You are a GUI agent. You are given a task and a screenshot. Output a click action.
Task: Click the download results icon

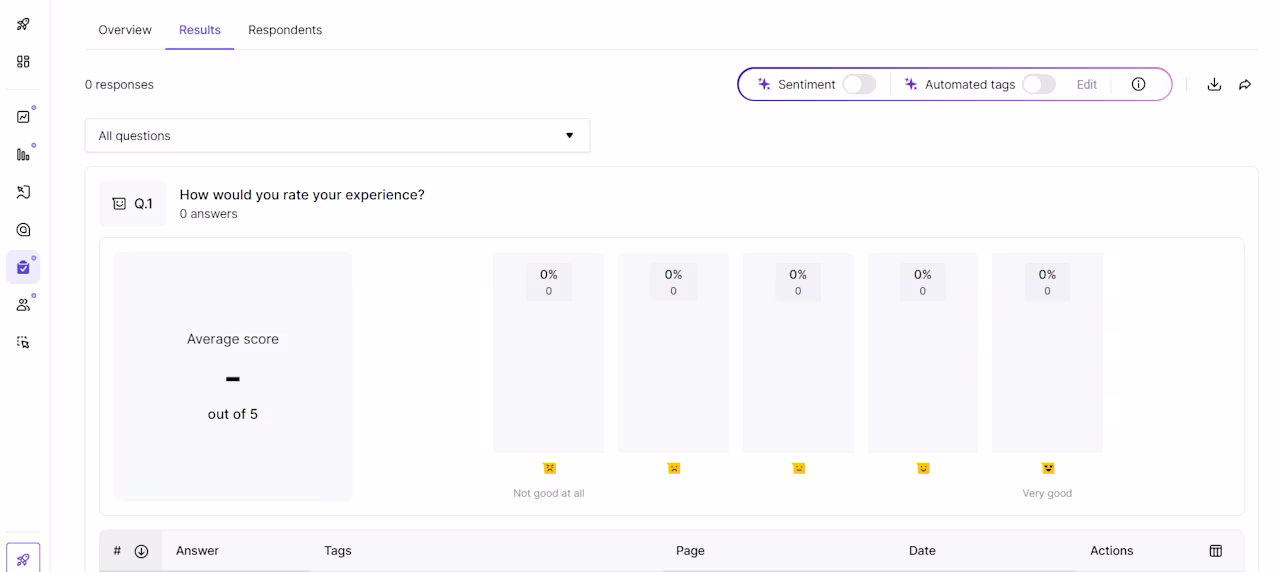tap(1214, 85)
